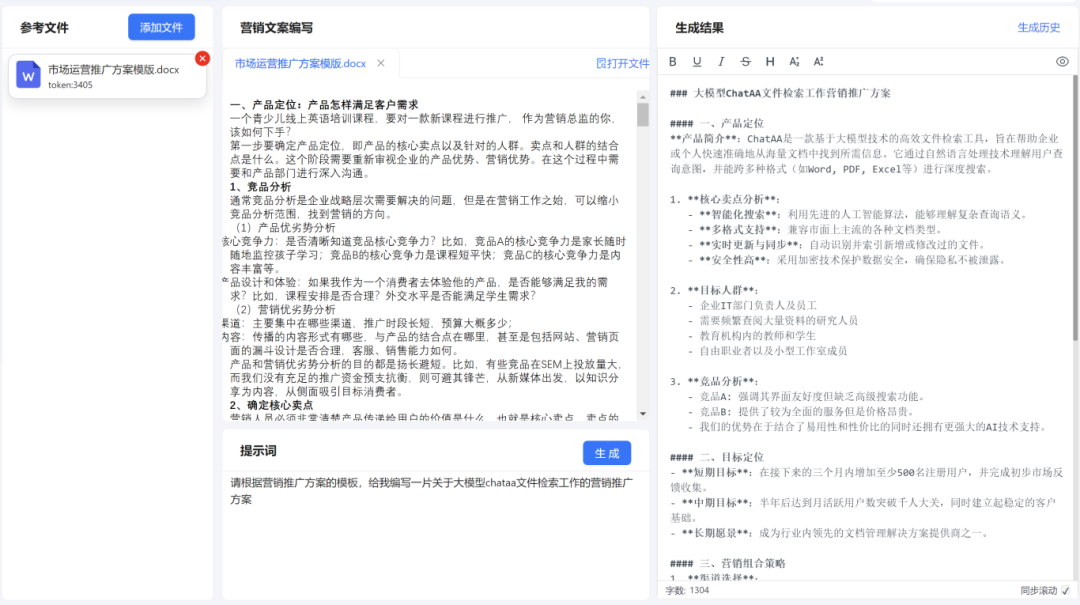
Task: Select the 市场运营推广方案模版.docx file card name
Action: click(114, 70)
